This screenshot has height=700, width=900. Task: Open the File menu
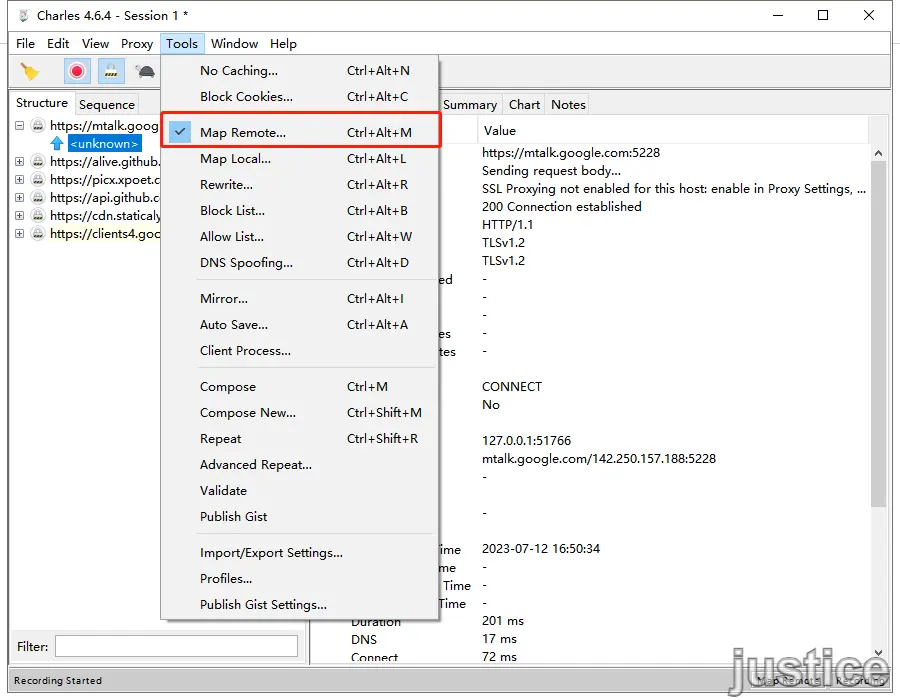click(25, 44)
